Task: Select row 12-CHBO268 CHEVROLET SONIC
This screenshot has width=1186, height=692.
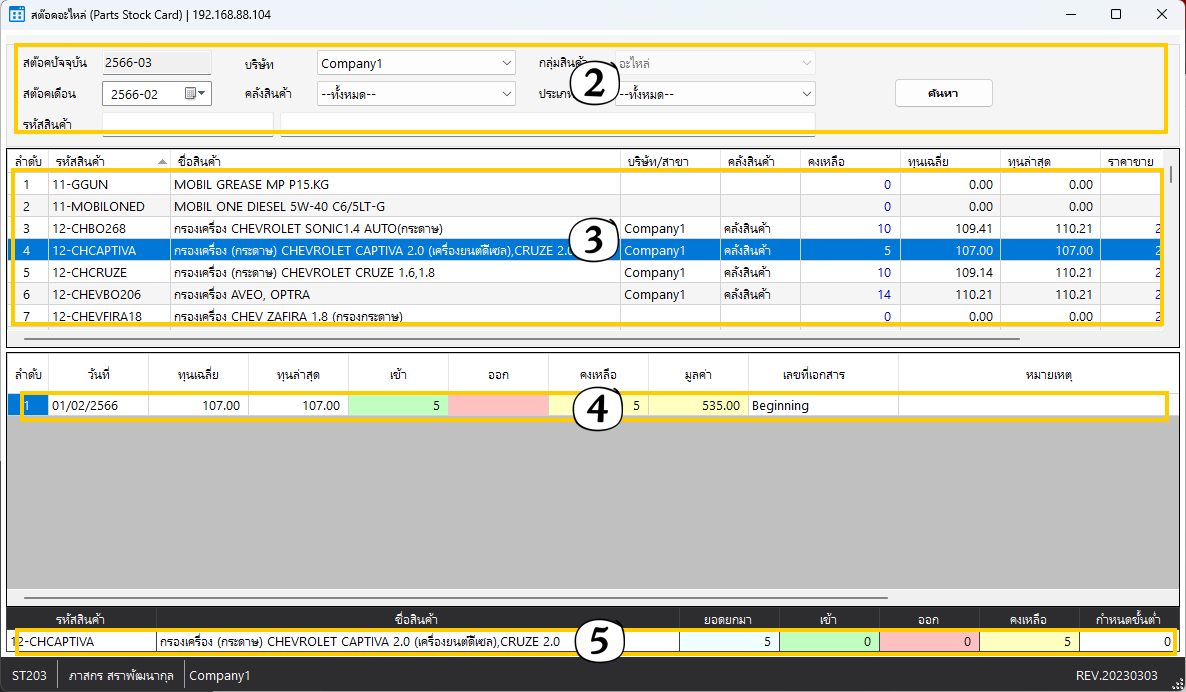Action: [x=394, y=229]
